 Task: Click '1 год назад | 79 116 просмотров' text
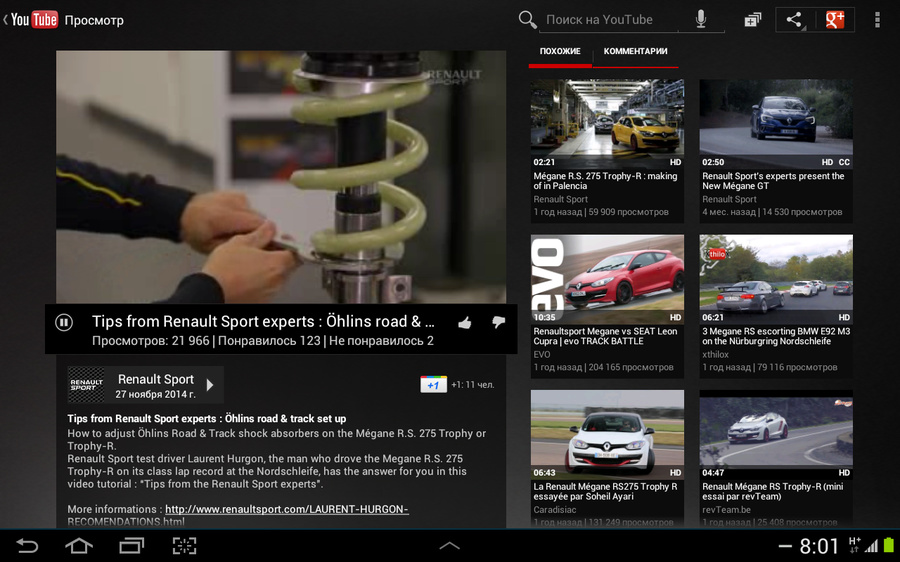[770, 367]
